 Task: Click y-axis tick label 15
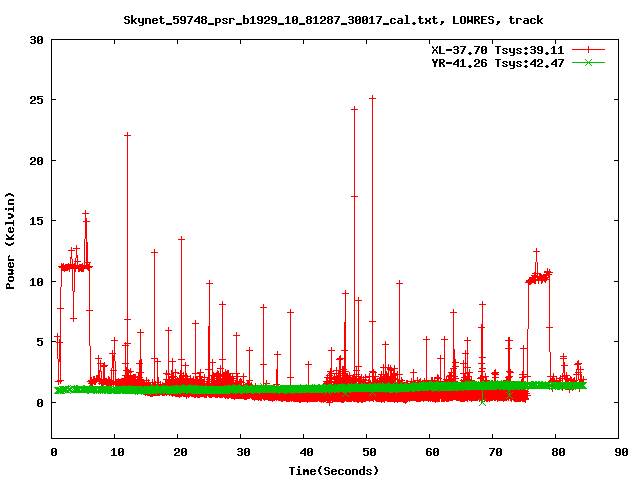pyautogui.click(x=36, y=221)
